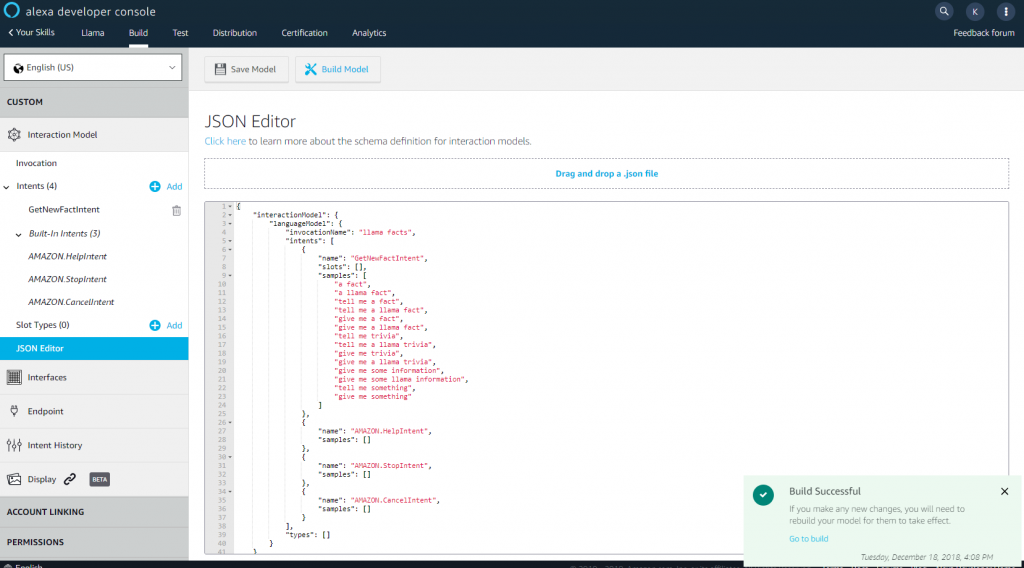
Task: Place cursor on "llama facts" invocation name text
Action: coord(385,232)
